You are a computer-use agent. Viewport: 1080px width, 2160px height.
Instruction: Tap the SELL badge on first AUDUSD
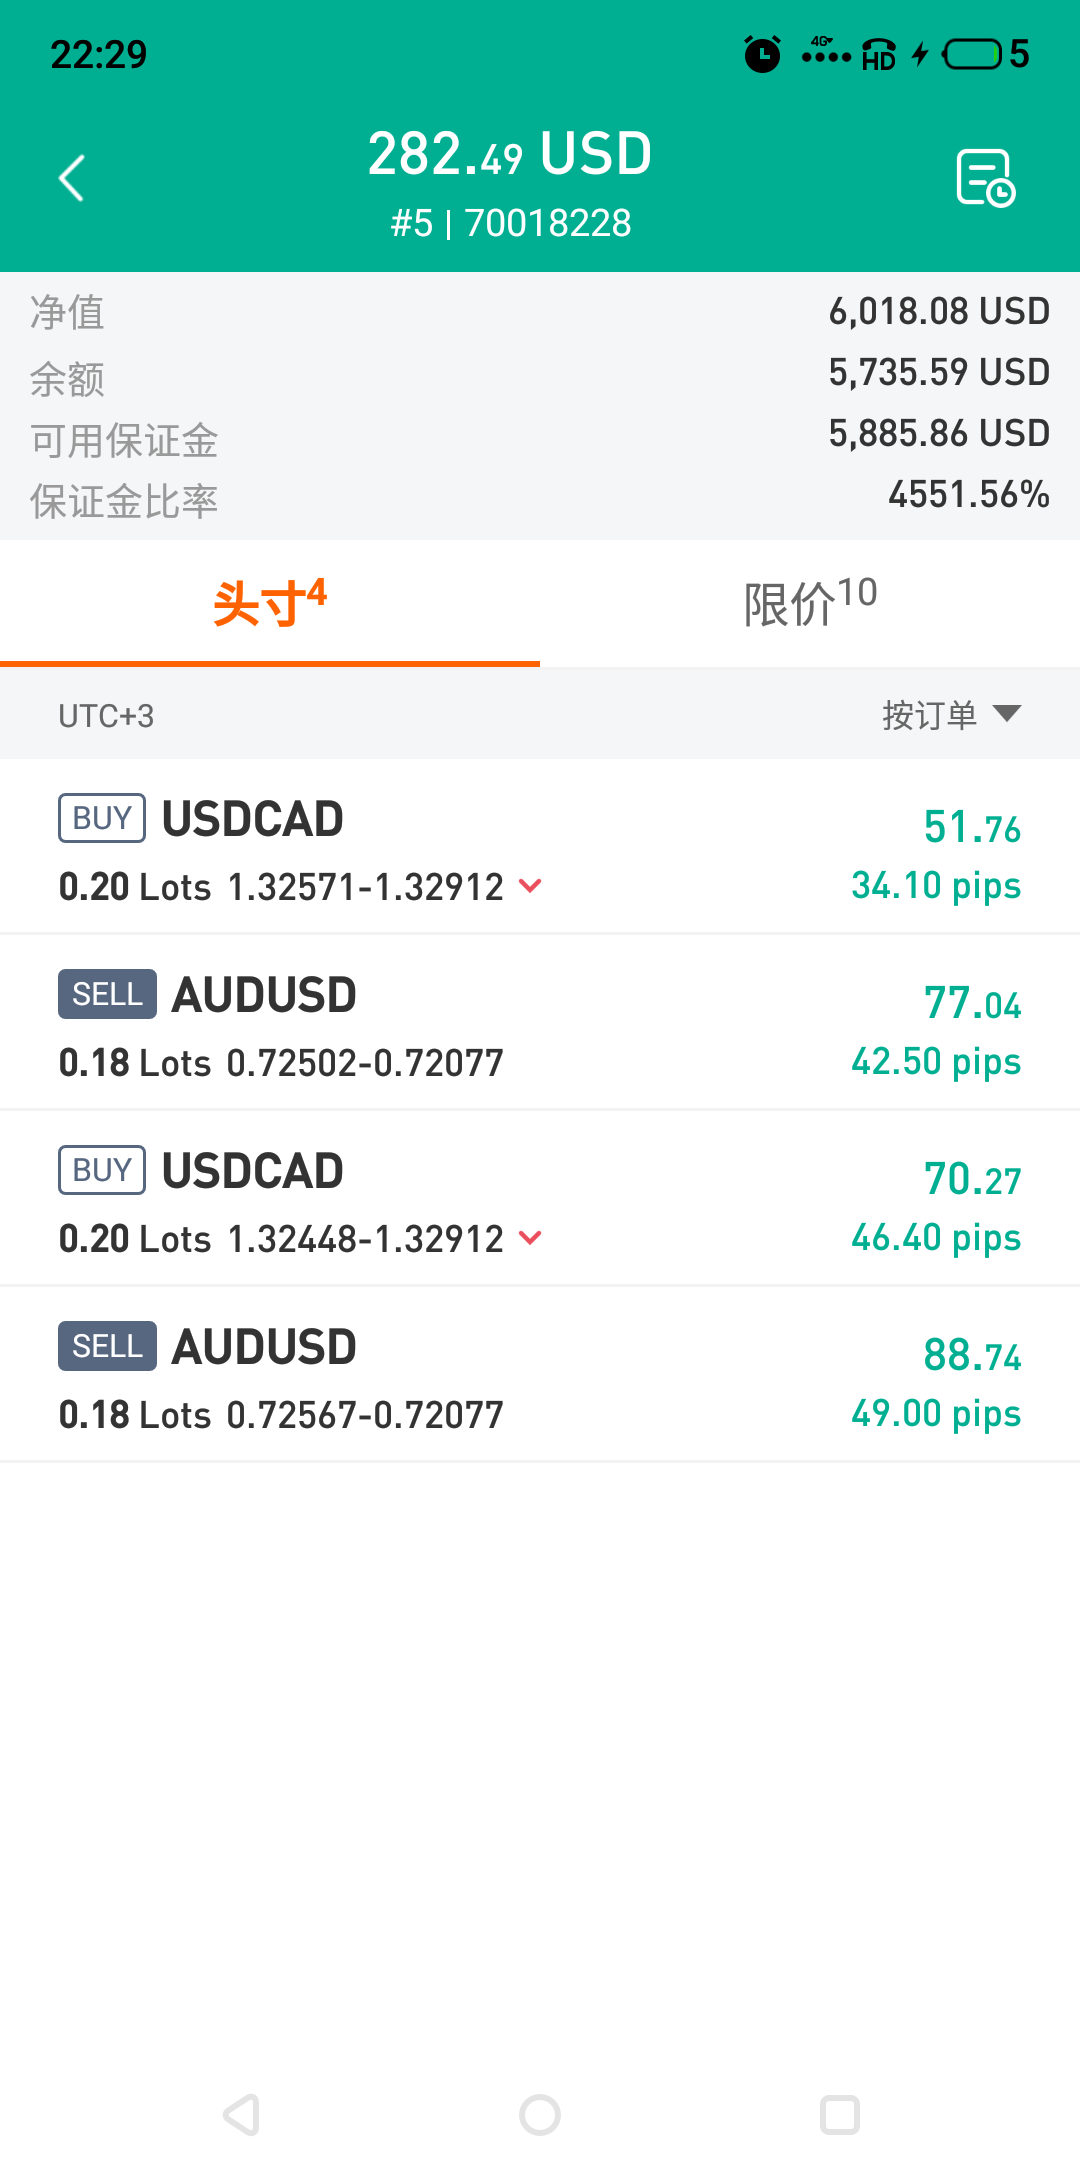107,994
